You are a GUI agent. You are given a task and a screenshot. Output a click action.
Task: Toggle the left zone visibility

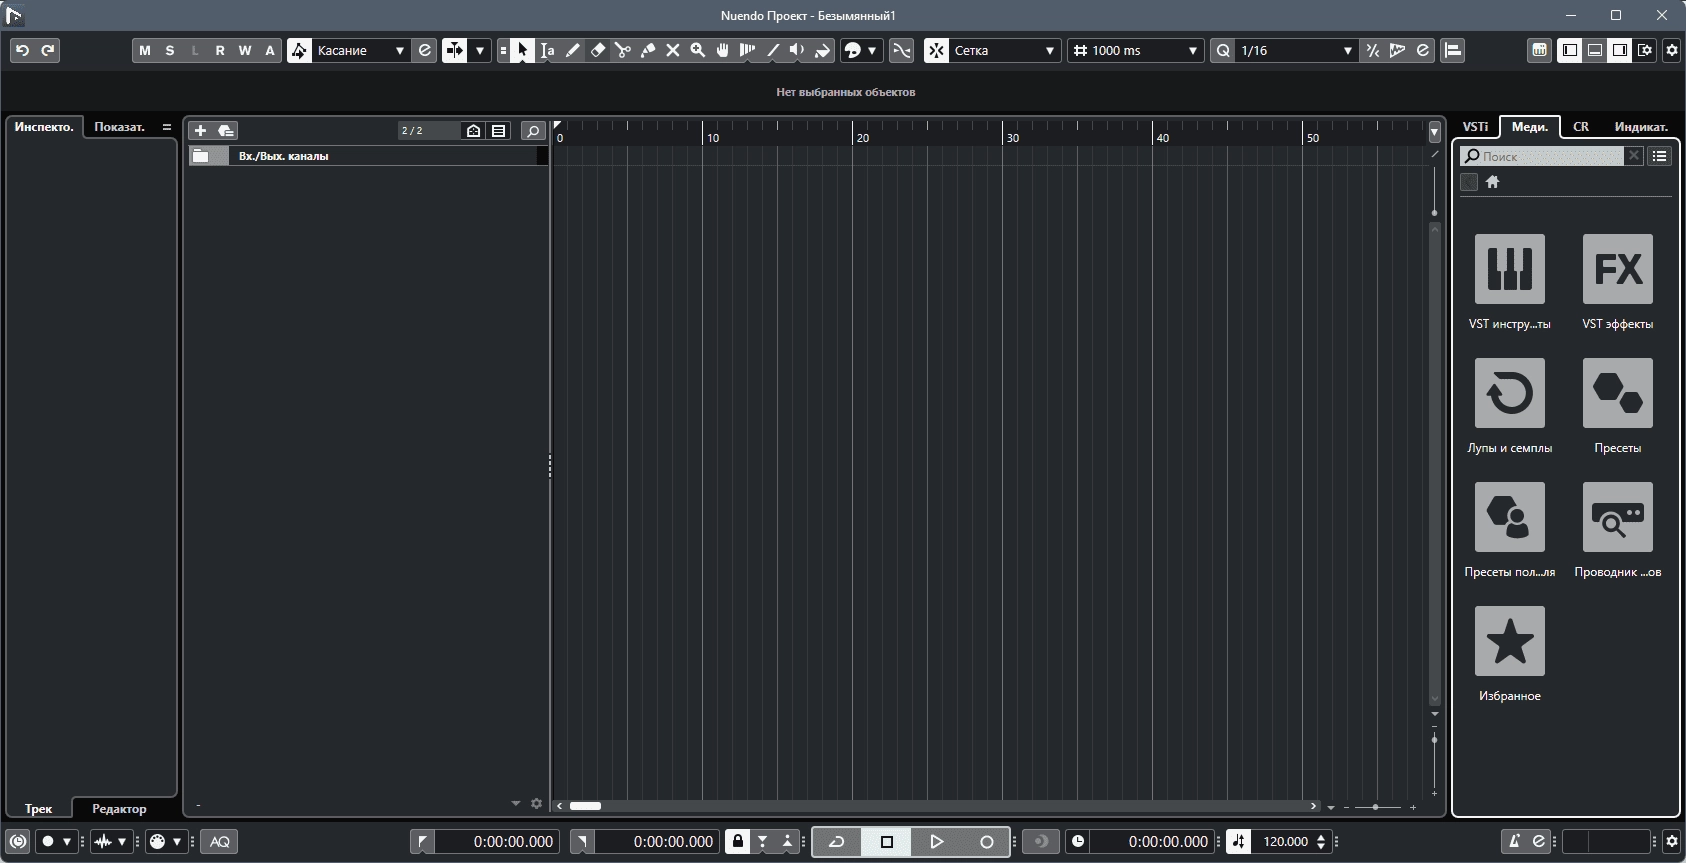1570,50
